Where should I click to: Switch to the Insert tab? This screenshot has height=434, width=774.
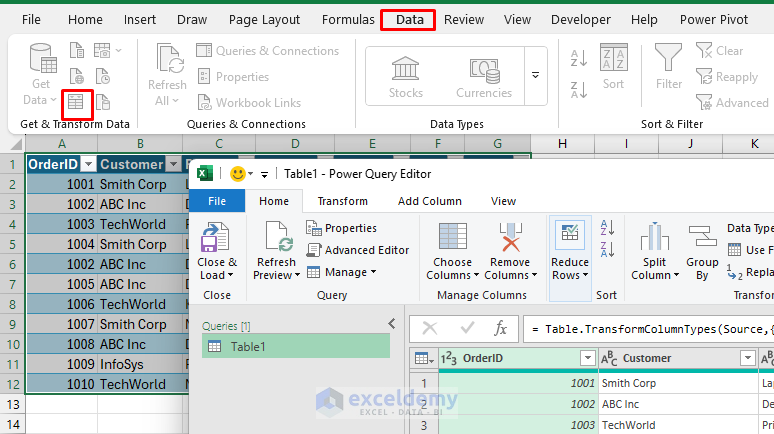pyautogui.click(x=140, y=20)
